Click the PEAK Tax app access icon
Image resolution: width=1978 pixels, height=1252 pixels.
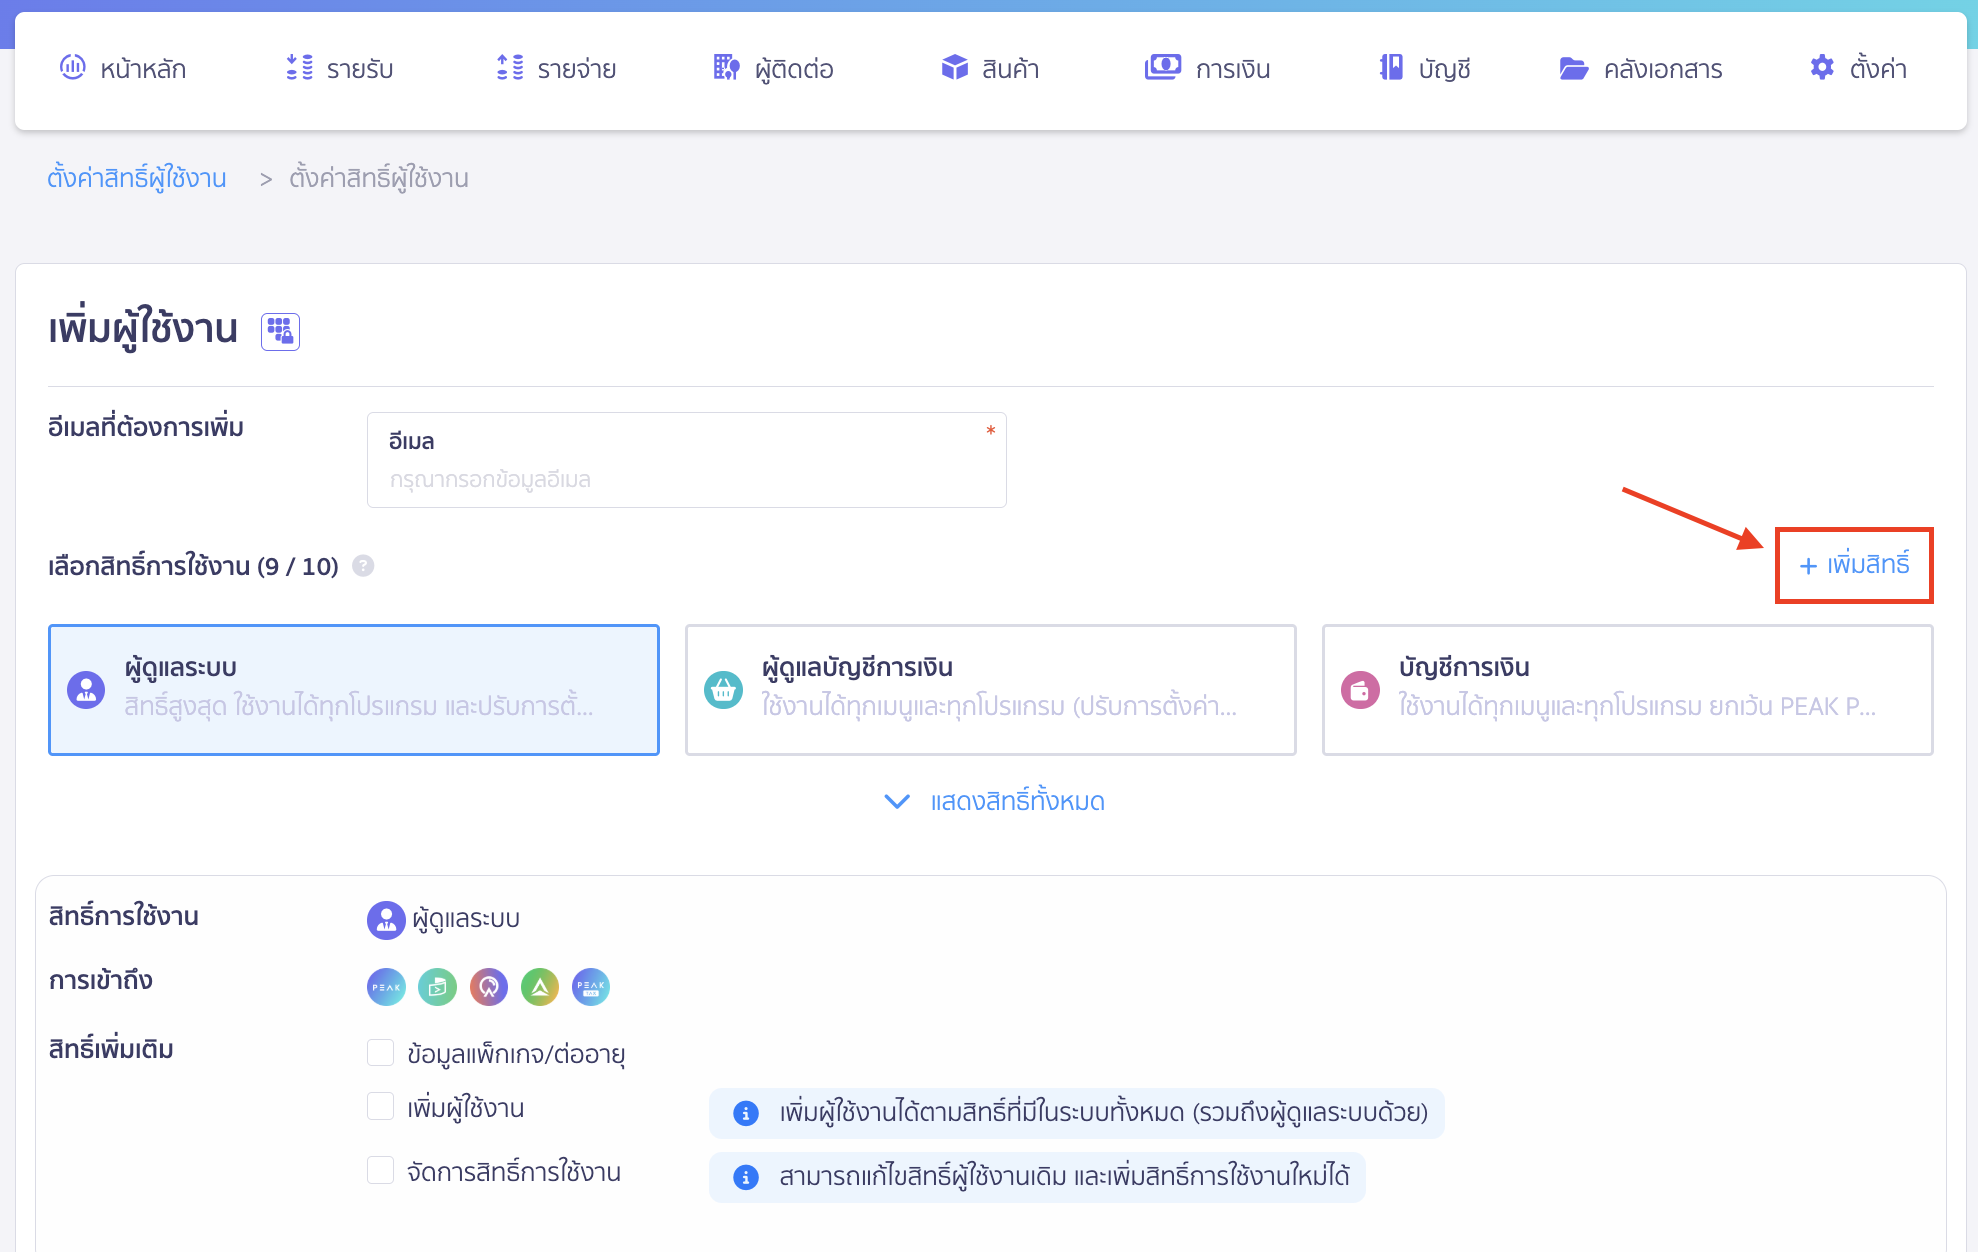(x=591, y=987)
